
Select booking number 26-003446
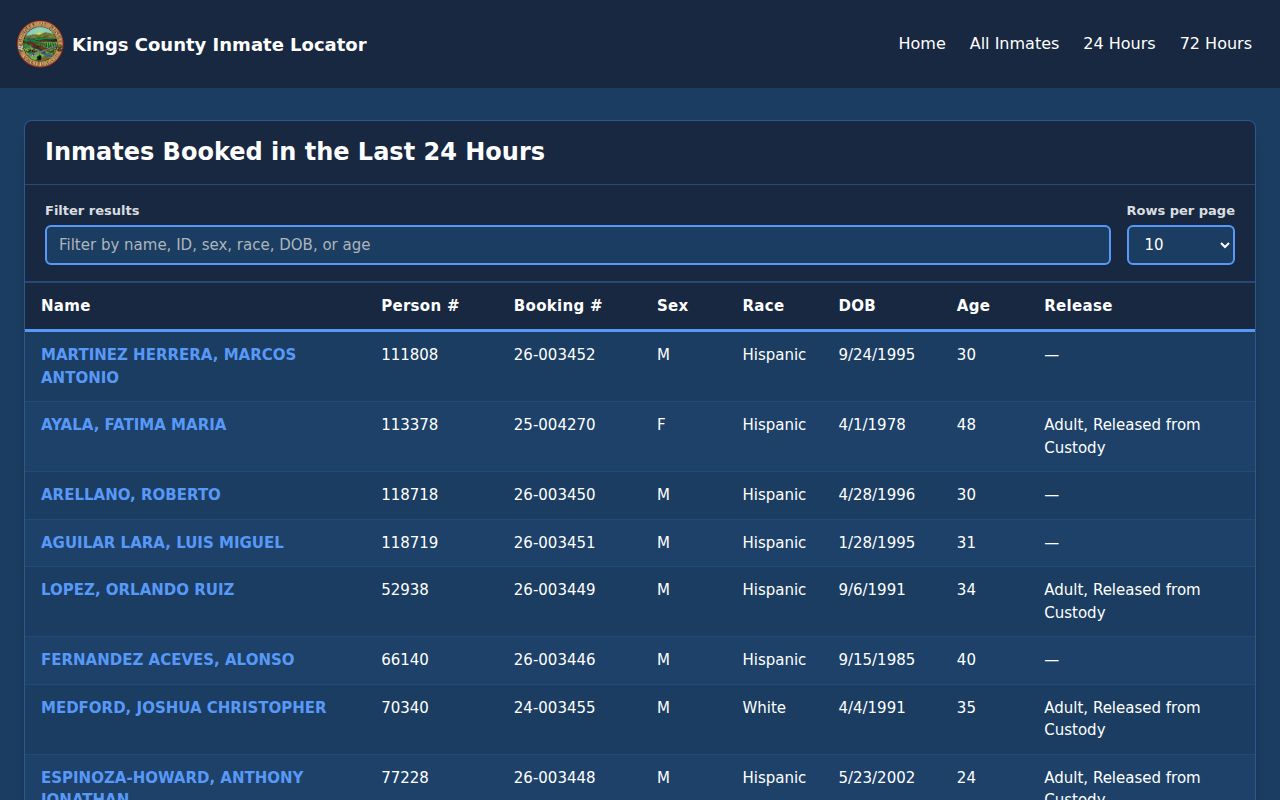tap(554, 660)
